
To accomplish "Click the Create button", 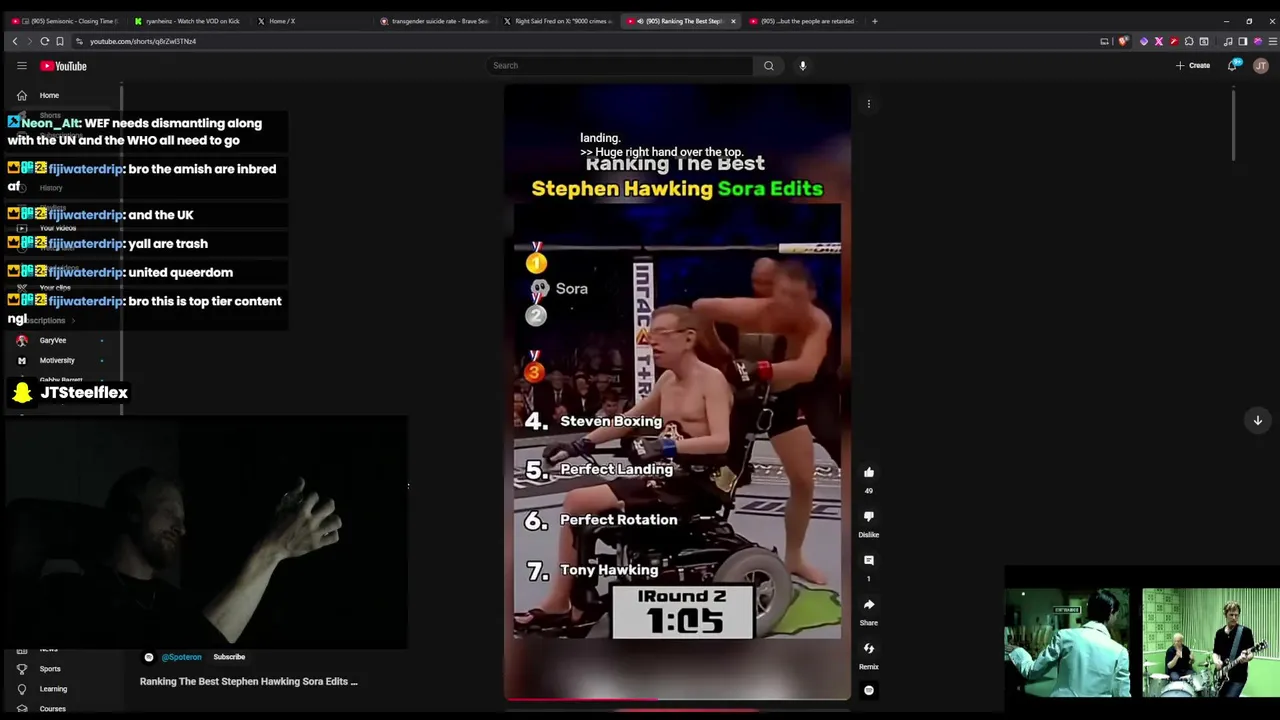I will pyautogui.click(x=1192, y=66).
